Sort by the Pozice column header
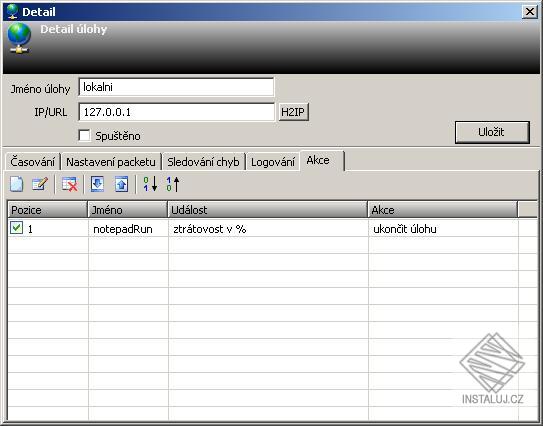 click(x=47, y=210)
